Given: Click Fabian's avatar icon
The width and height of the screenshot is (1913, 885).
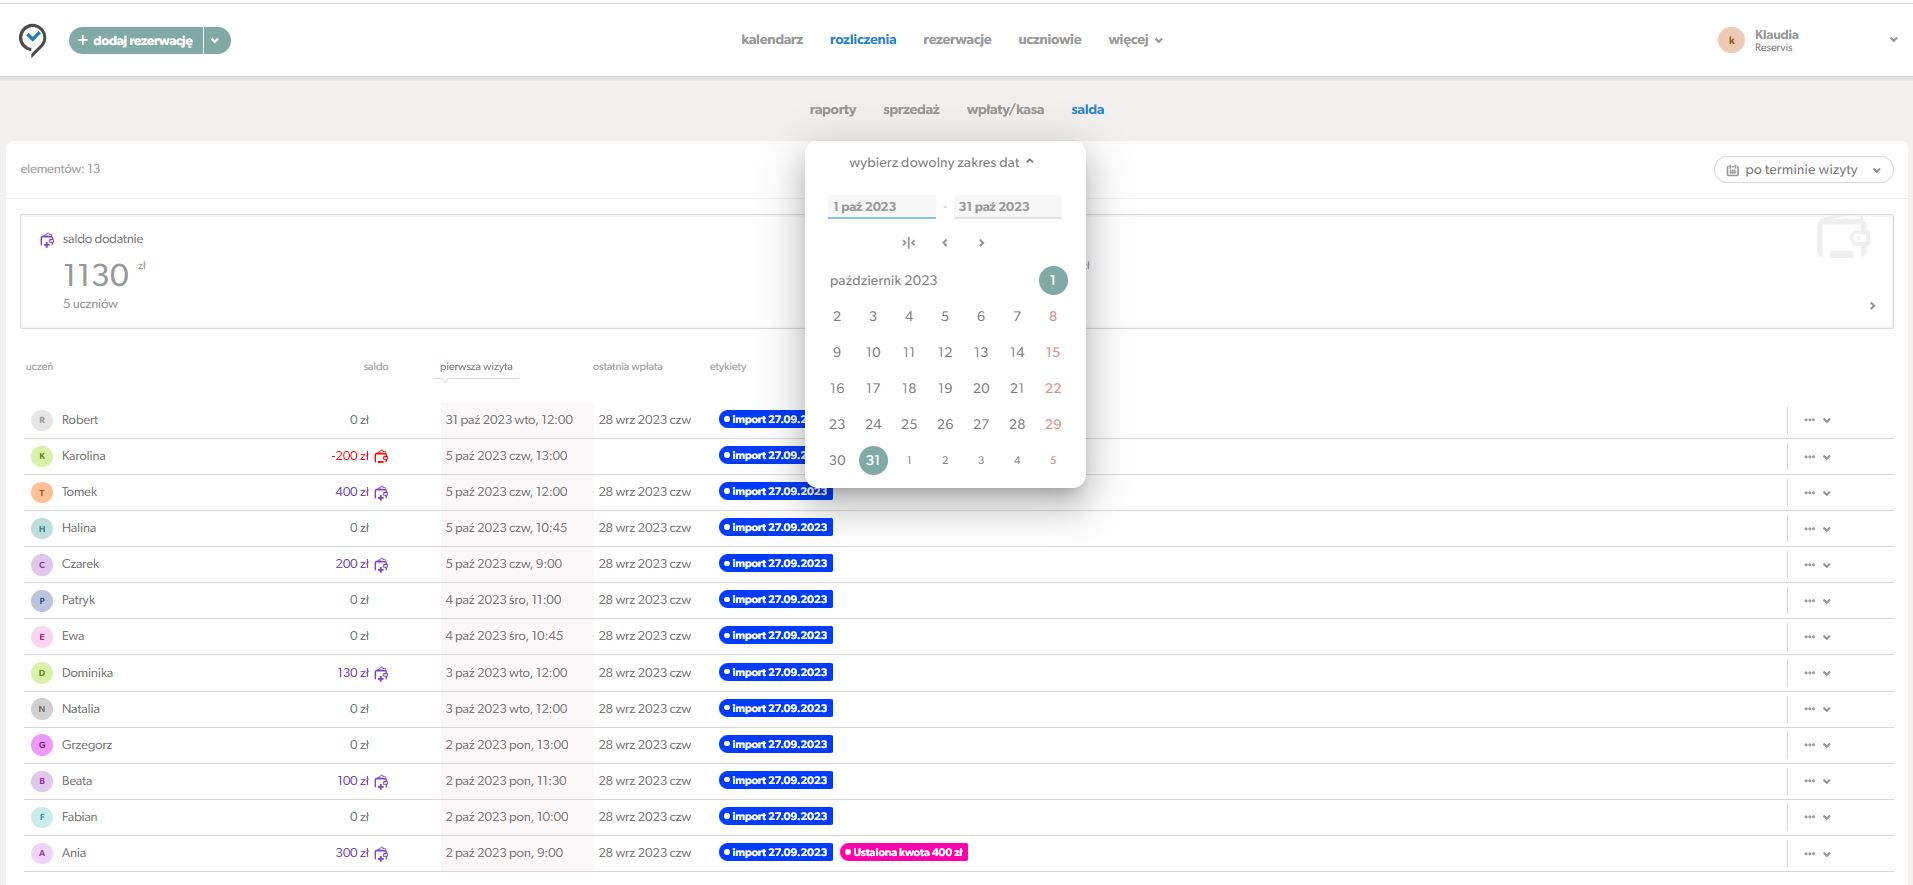Looking at the screenshot, I should pos(42,817).
